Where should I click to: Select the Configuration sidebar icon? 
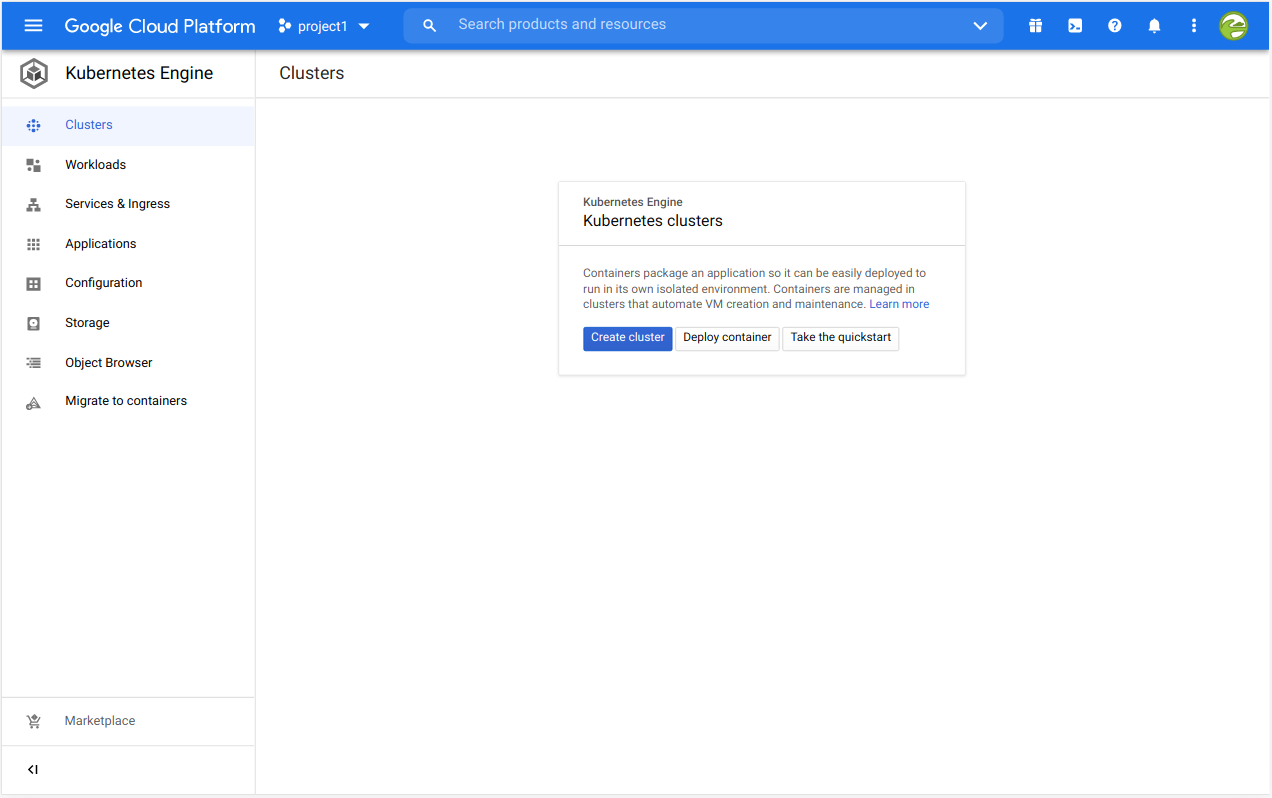pos(33,283)
